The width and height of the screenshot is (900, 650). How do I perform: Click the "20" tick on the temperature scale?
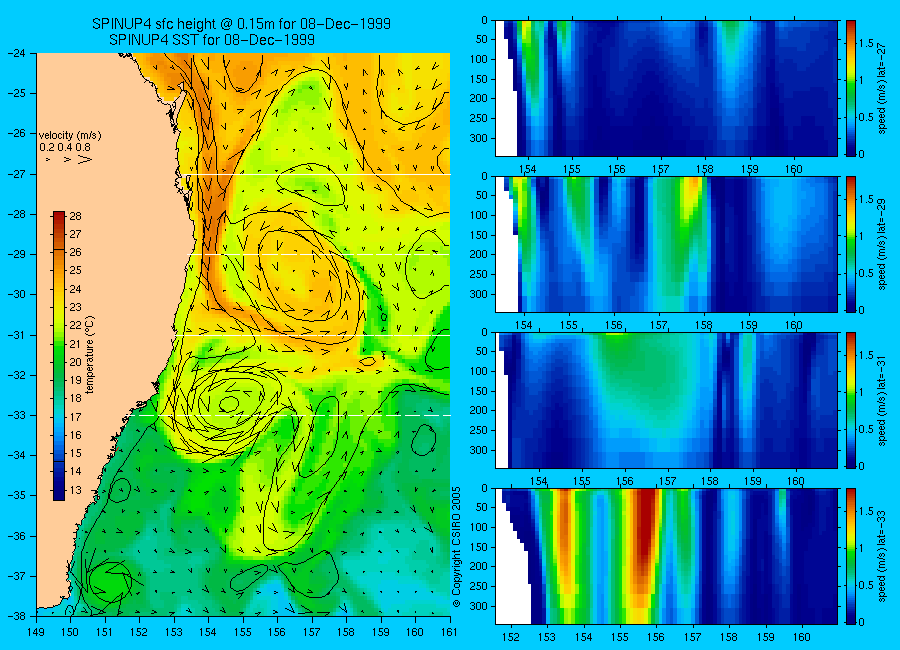(x=76, y=362)
